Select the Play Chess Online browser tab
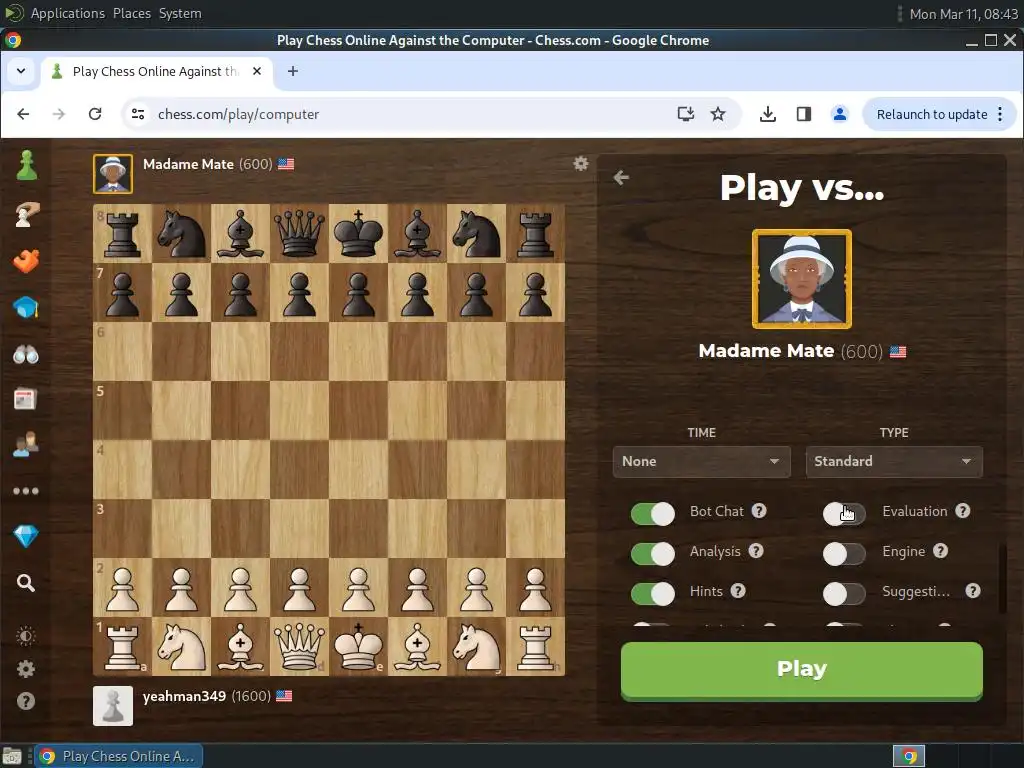The image size is (1024, 768). tap(155, 71)
